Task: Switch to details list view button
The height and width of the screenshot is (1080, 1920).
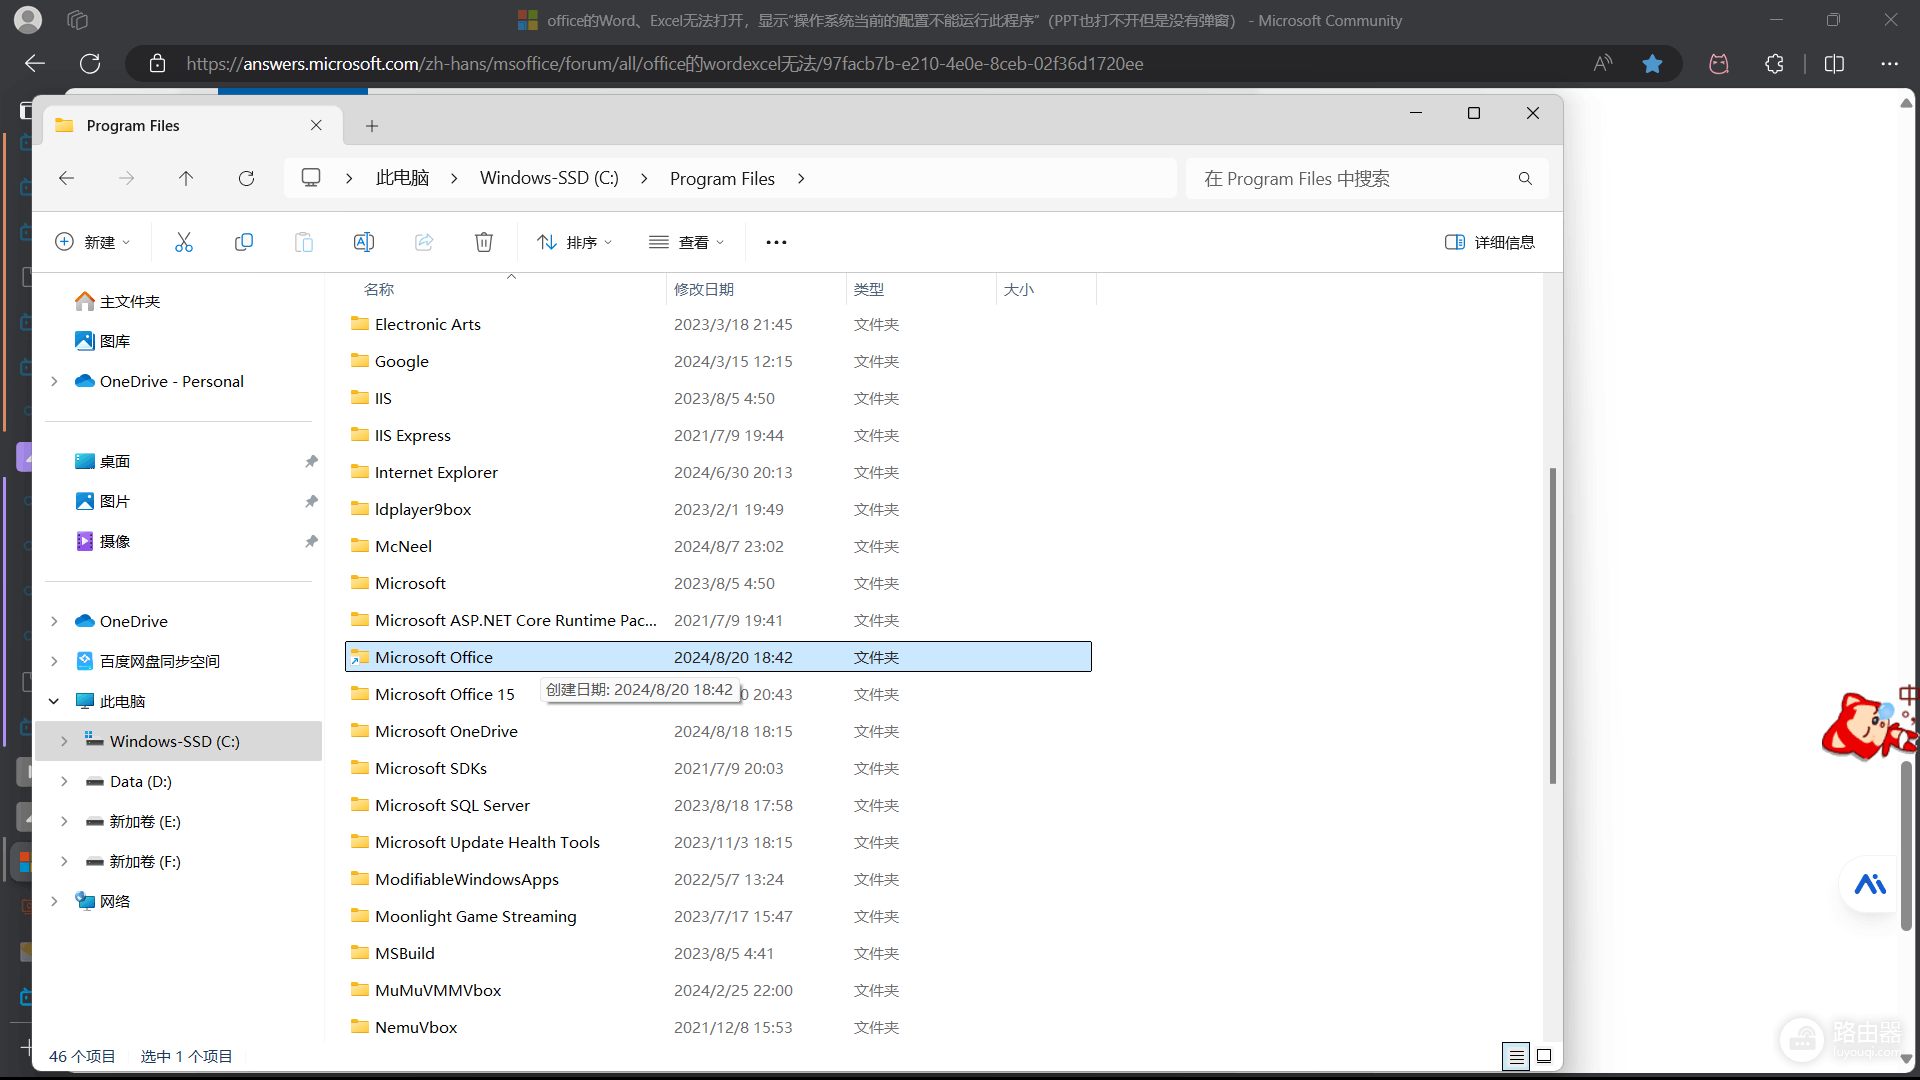Action: (x=1516, y=1056)
